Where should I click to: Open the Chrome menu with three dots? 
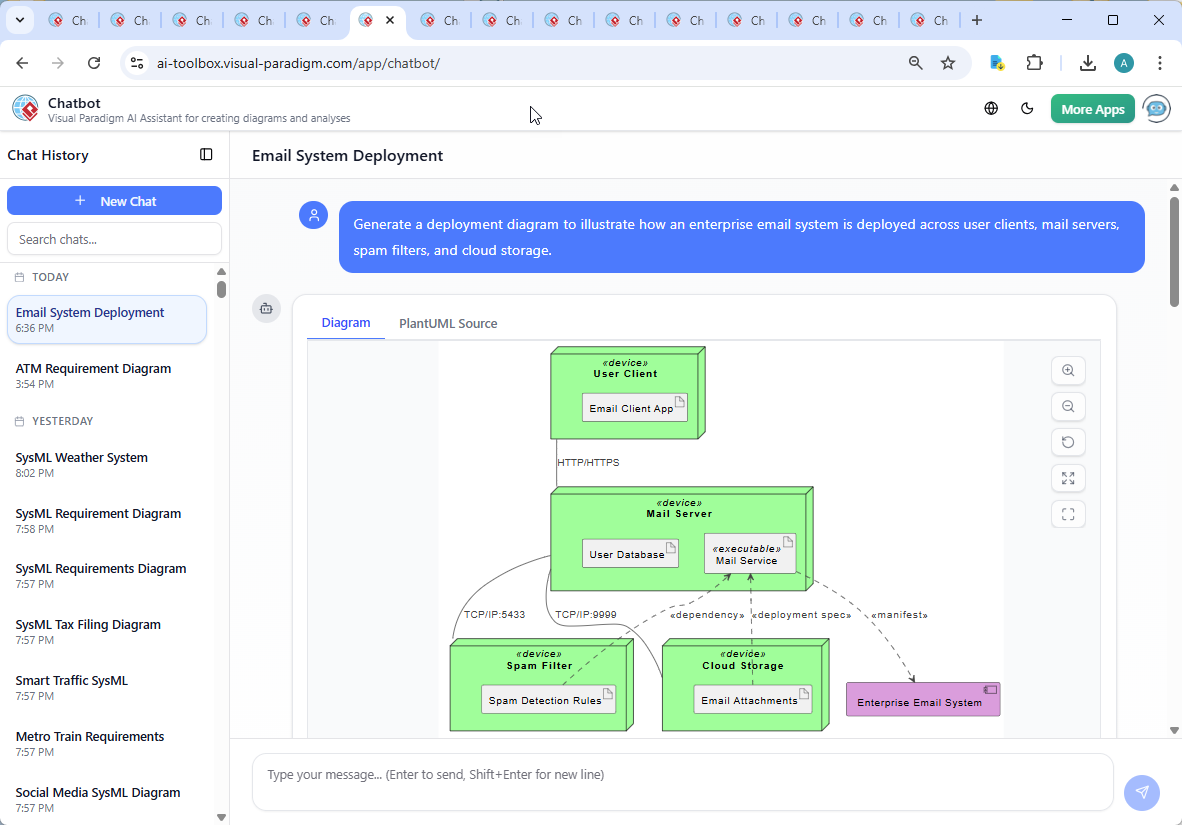click(x=1160, y=62)
